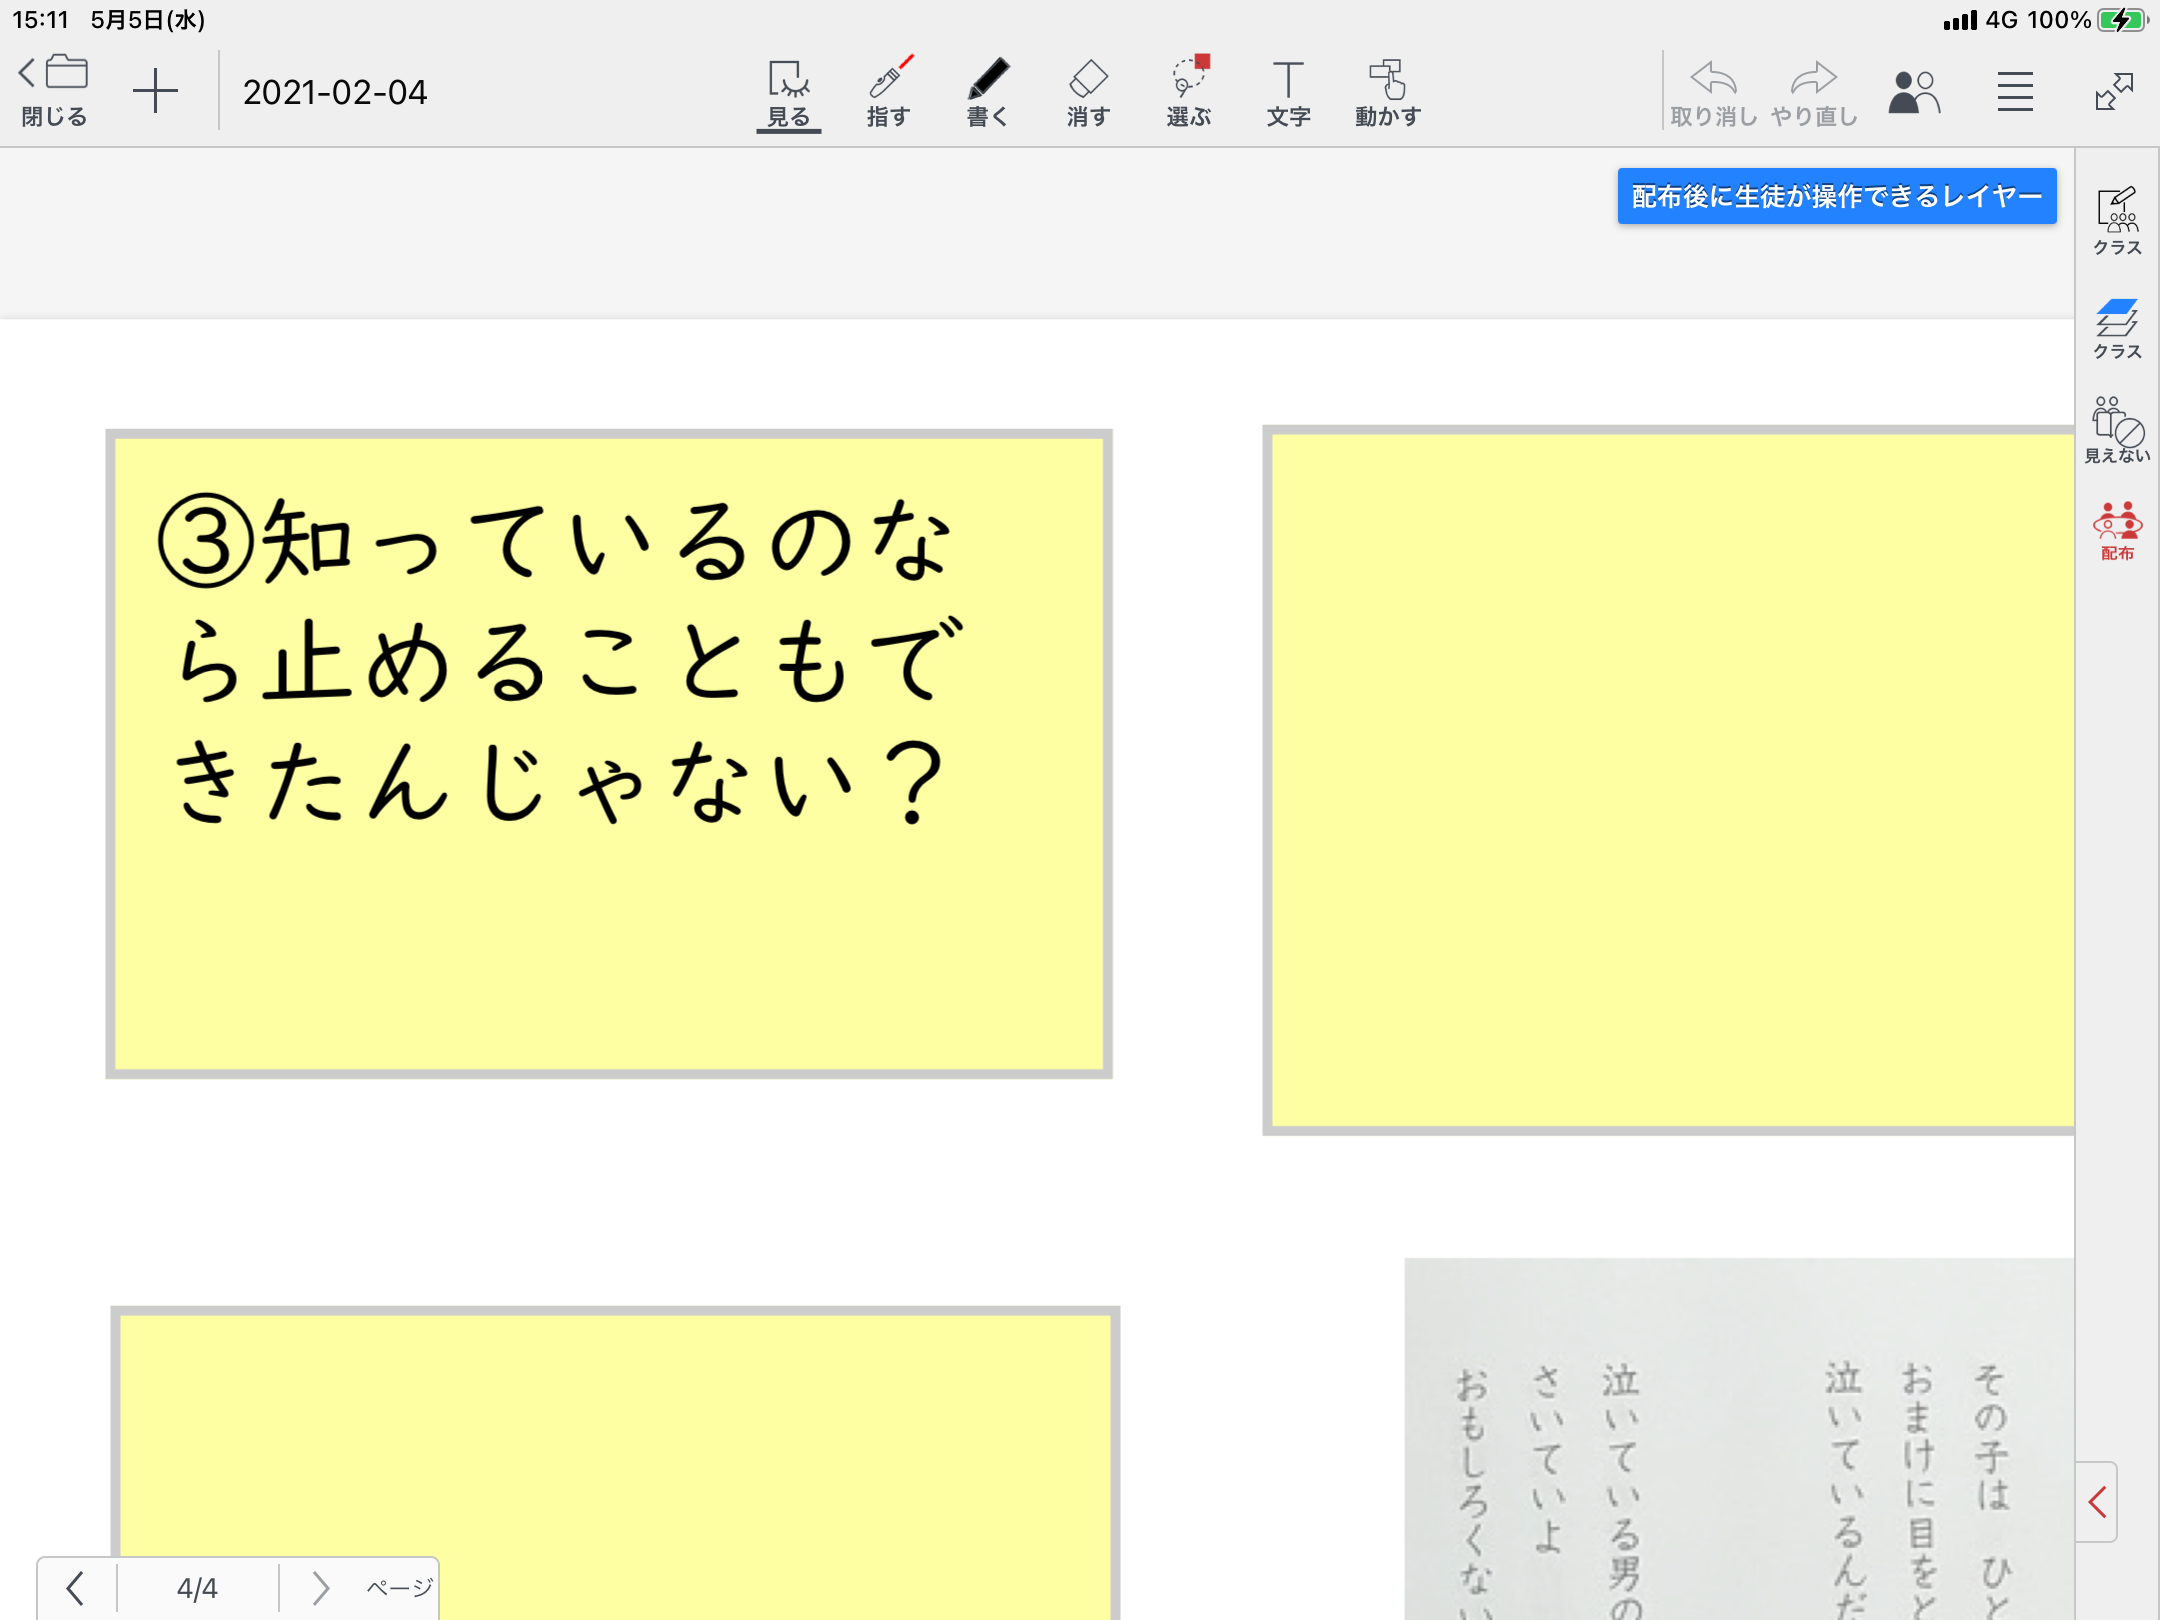Select the 書く pen tool
The width and height of the screenshot is (2160, 1620).
click(988, 92)
